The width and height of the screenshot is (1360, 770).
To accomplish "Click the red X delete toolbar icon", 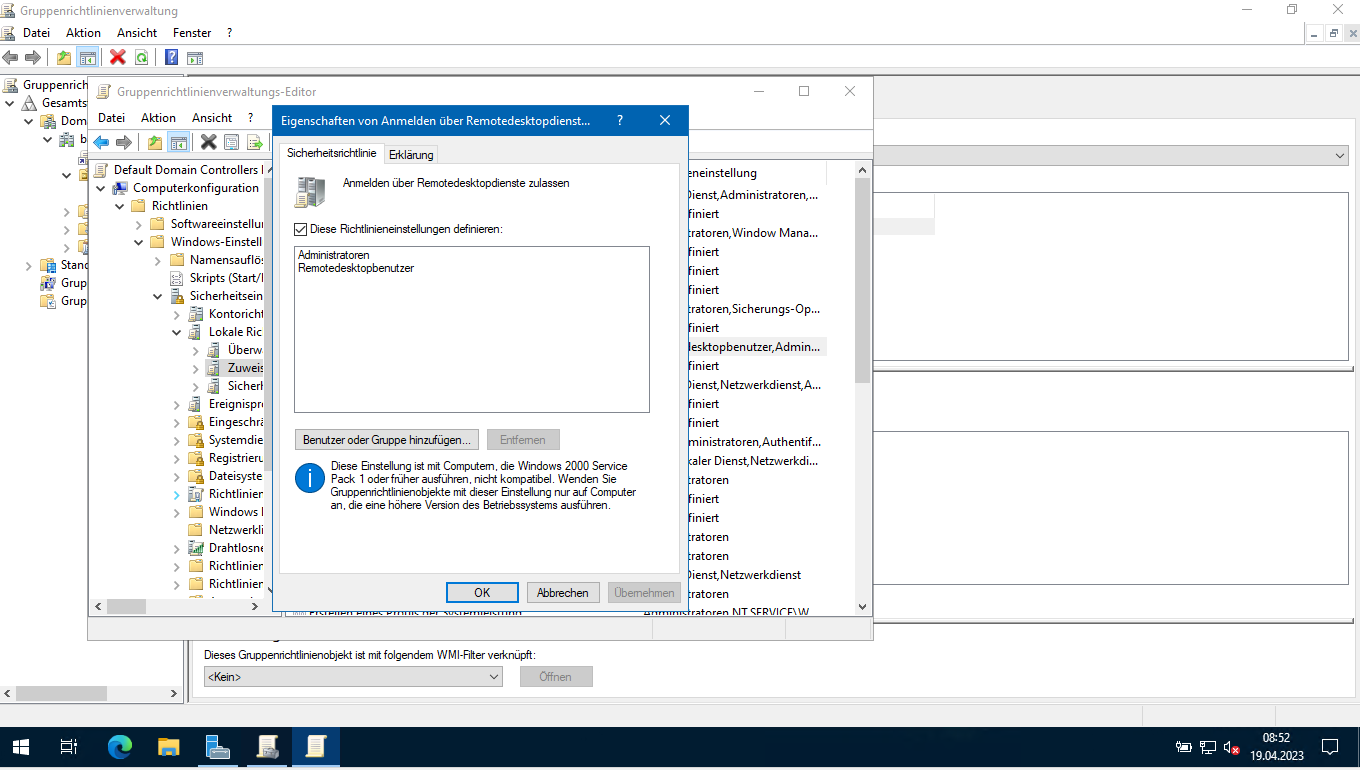I will pos(118,57).
